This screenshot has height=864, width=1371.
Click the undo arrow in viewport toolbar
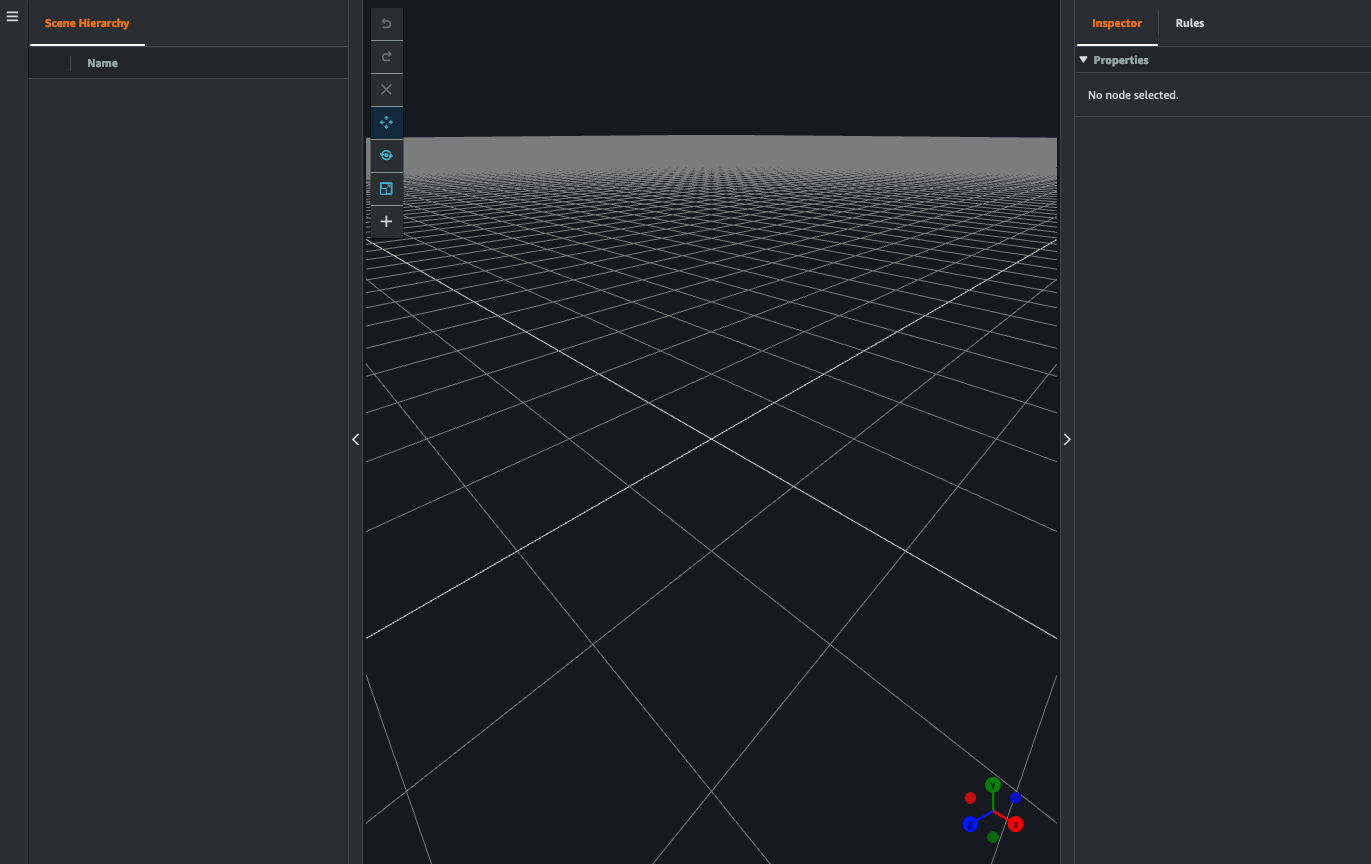386,24
